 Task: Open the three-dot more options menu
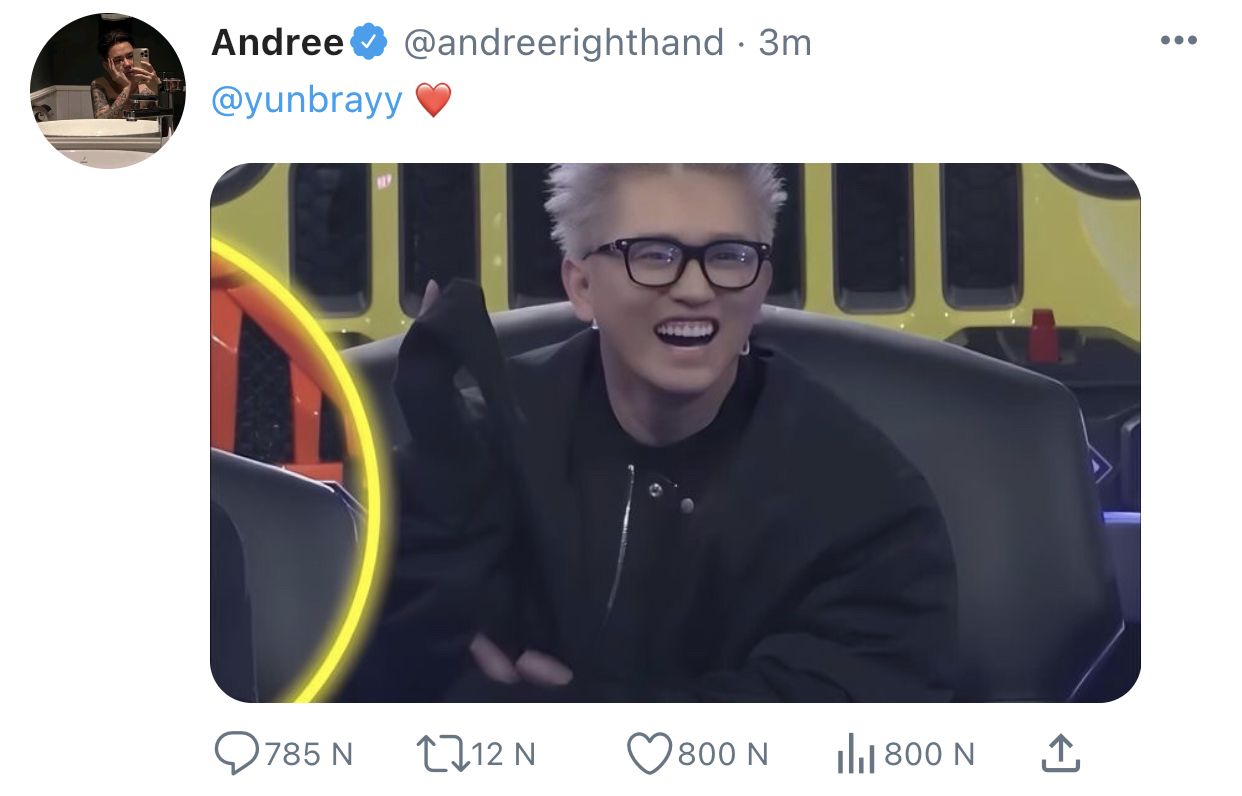(1178, 42)
